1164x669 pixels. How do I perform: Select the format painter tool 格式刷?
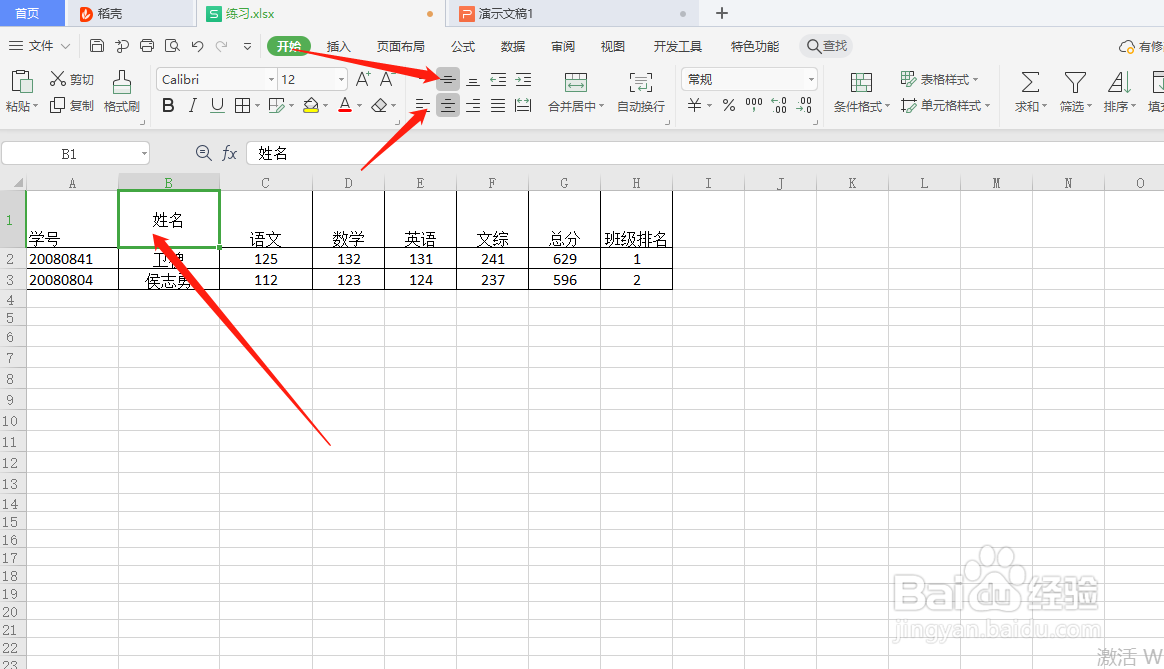(121, 91)
